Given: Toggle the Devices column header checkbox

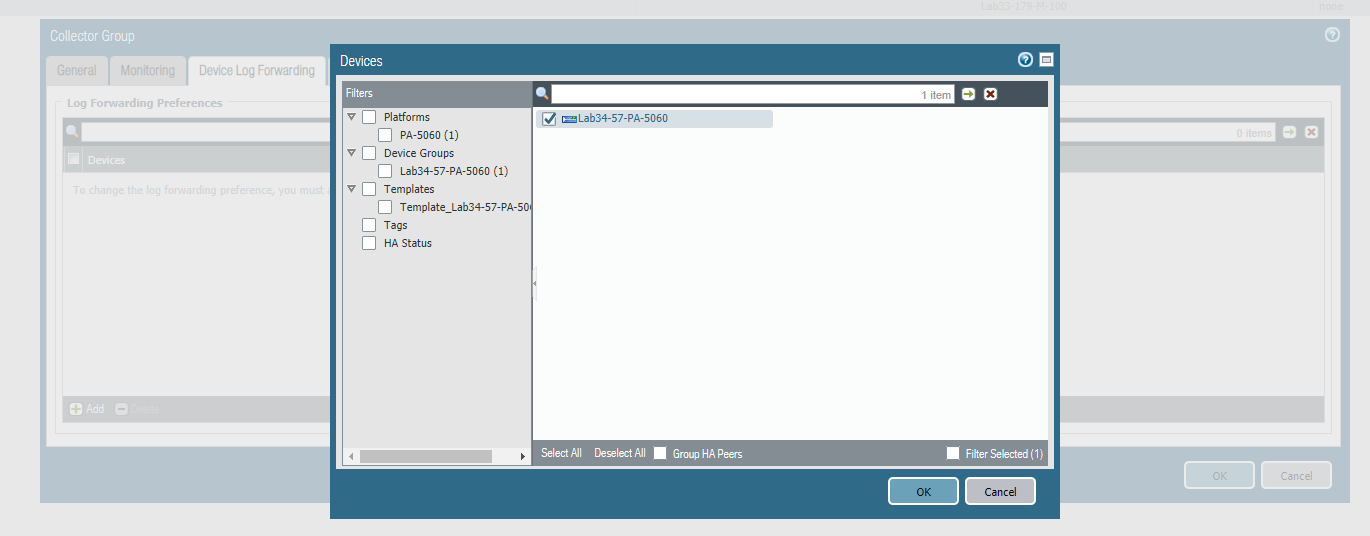Looking at the screenshot, I should pyautogui.click(x=74, y=159).
